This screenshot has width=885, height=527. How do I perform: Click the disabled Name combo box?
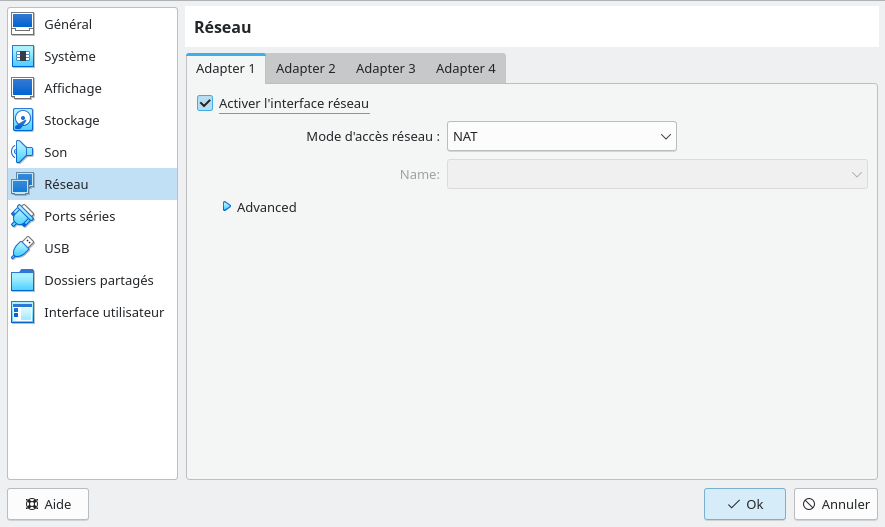(x=657, y=174)
